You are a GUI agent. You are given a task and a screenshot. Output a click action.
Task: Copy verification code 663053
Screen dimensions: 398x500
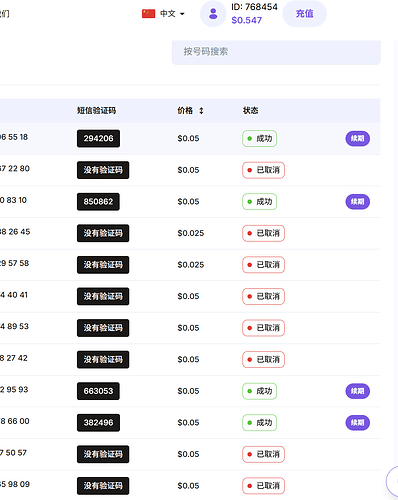coord(98,391)
